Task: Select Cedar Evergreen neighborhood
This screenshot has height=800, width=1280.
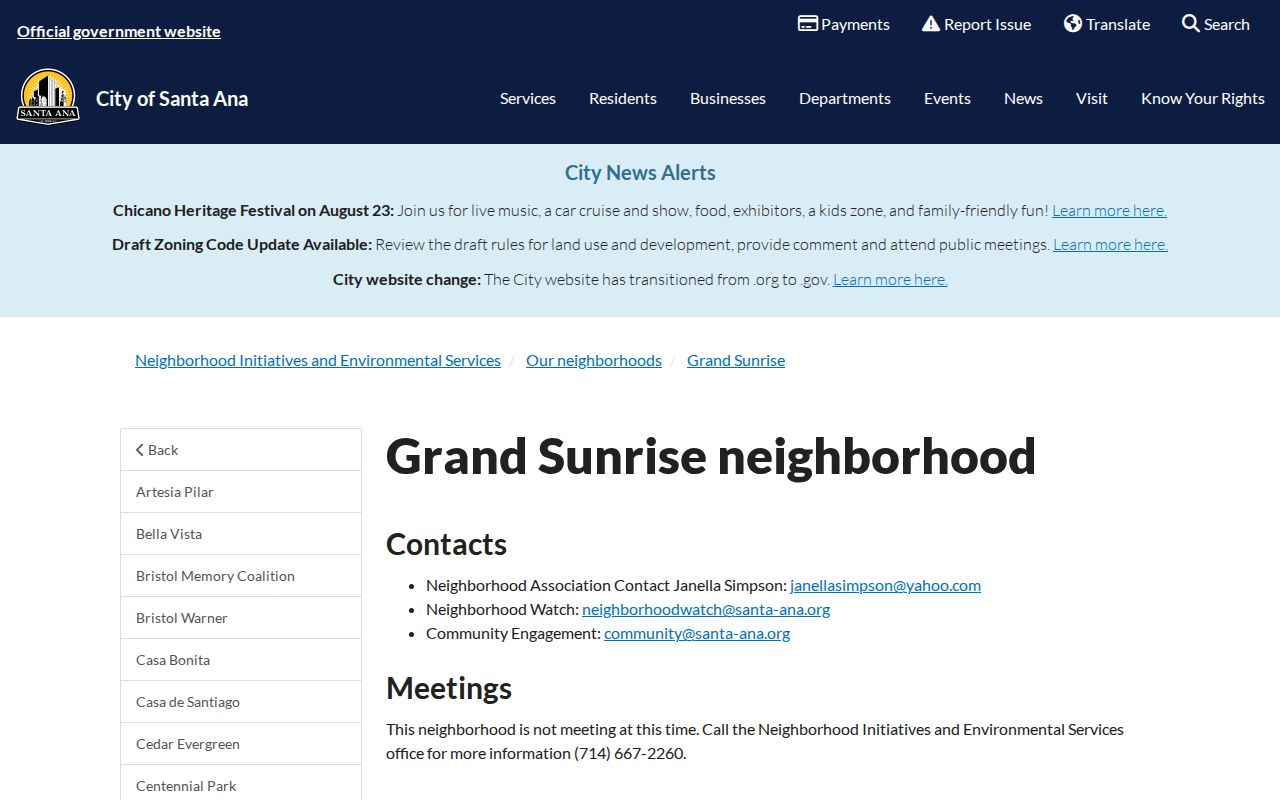Action: pyautogui.click(x=241, y=744)
